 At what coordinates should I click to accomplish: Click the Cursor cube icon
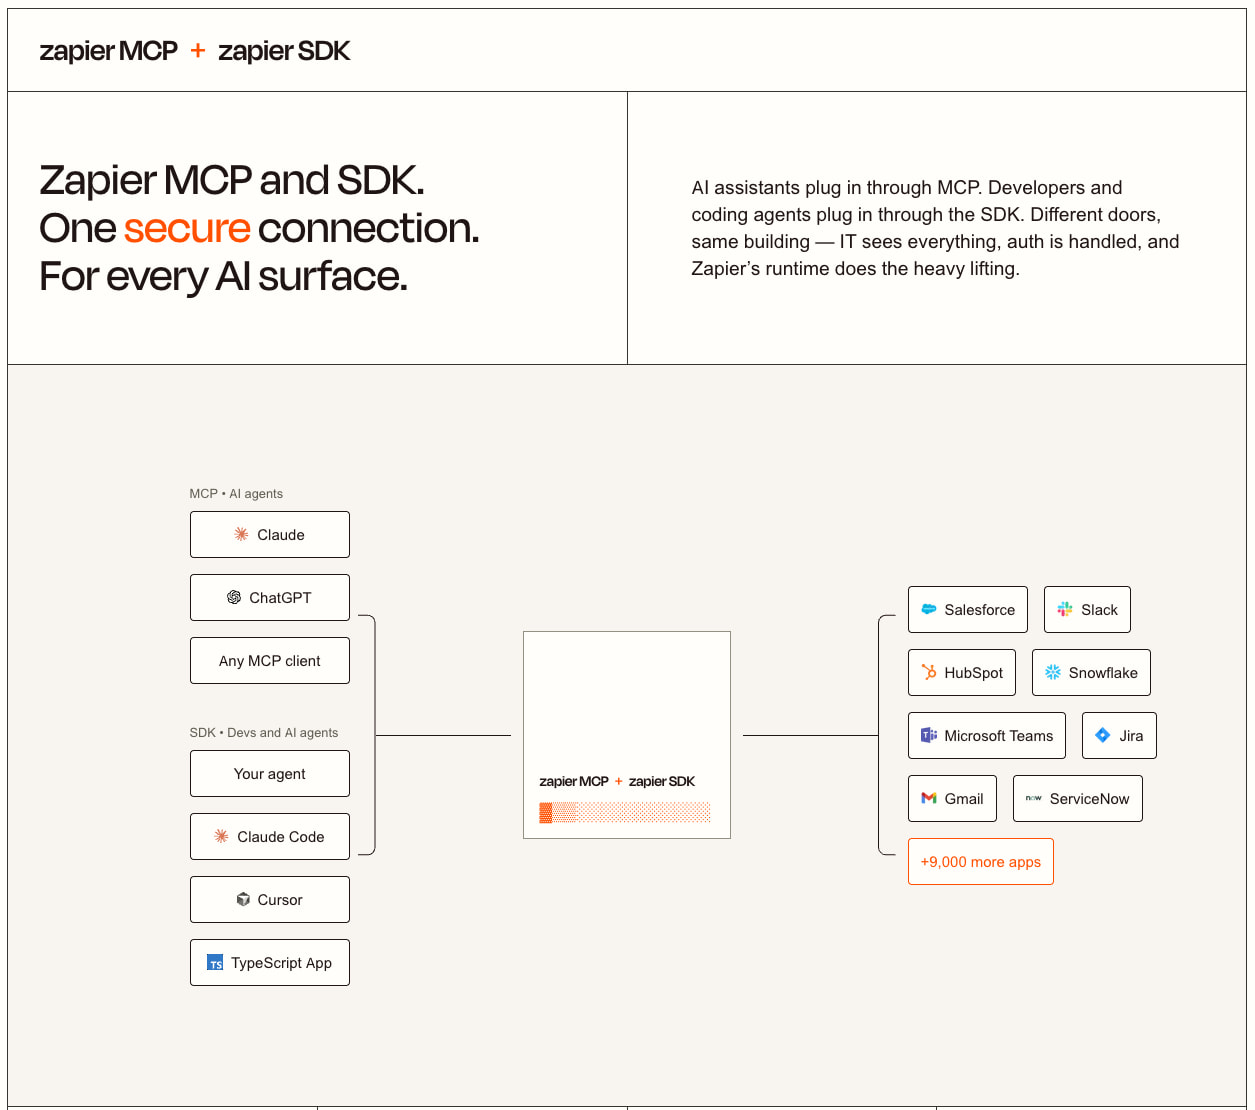[x=243, y=900]
